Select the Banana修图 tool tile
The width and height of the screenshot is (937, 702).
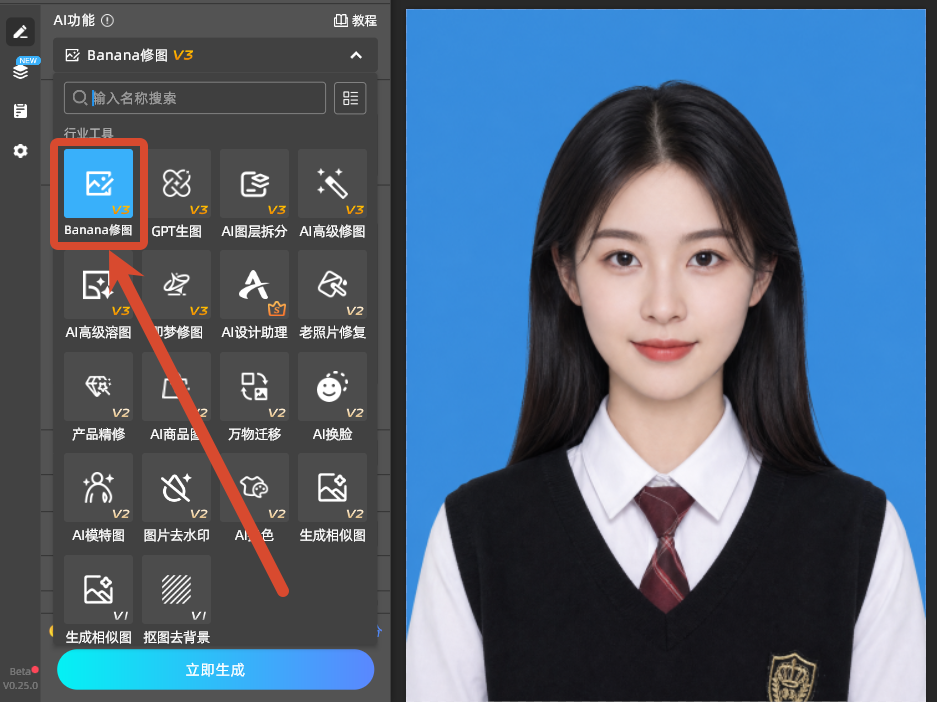point(99,183)
